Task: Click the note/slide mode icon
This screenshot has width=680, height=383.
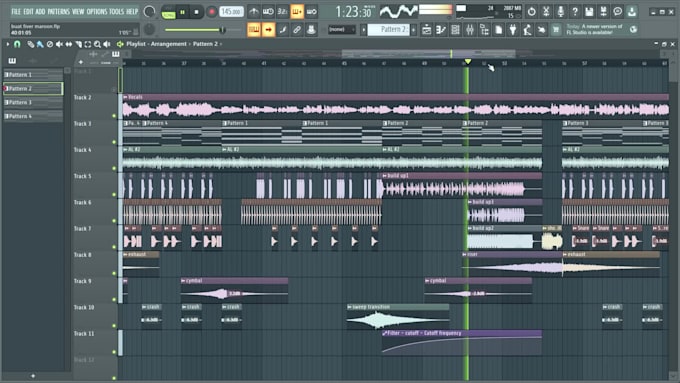Action: [x=283, y=30]
